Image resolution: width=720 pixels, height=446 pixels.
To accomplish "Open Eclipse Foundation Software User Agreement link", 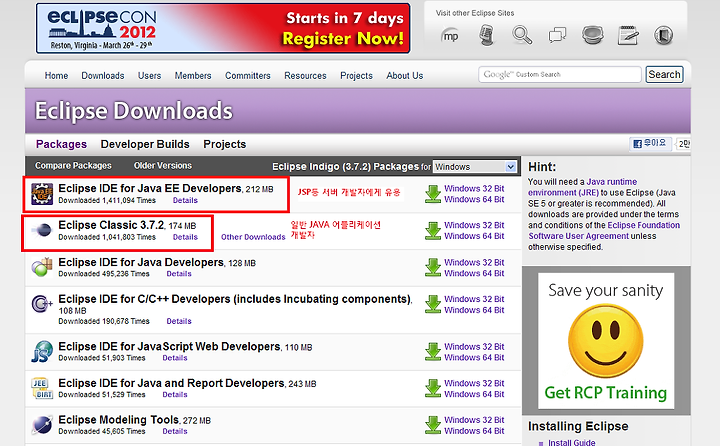I will click(x=604, y=231).
